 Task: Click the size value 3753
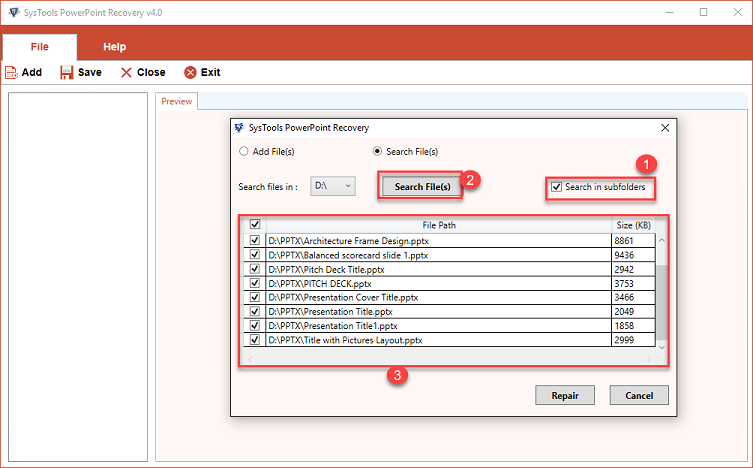point(624,283)
